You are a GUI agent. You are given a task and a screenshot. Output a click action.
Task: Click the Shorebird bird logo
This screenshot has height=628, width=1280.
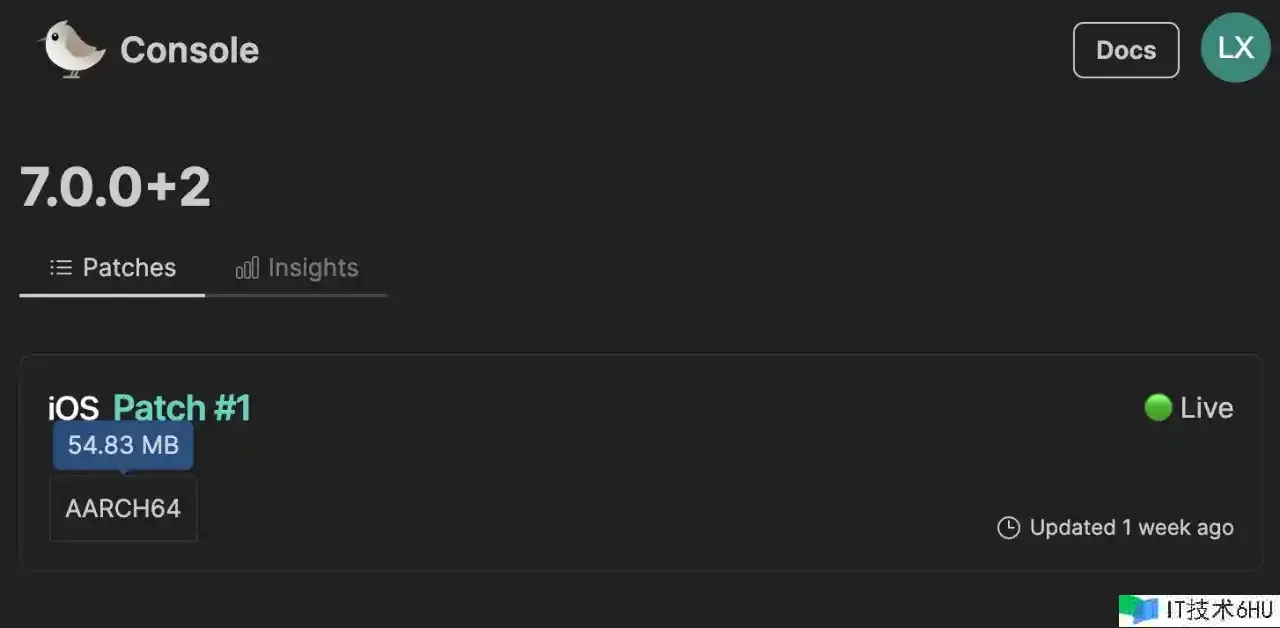(x=72, y=49)
